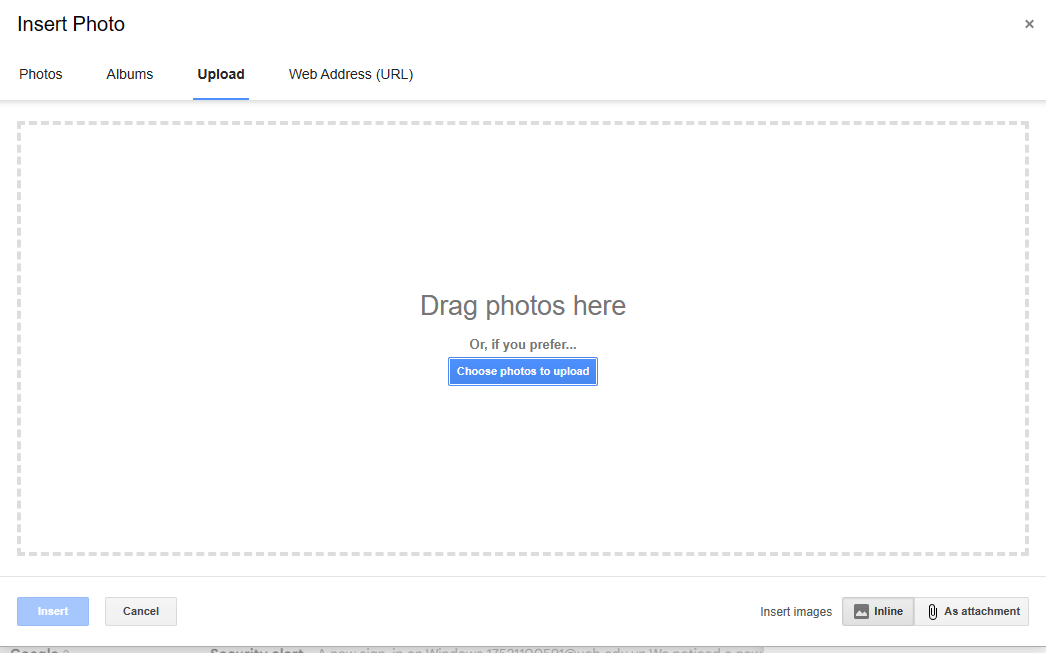This screenshot has width=1046, height=653.
Task: Click the Security alert email behind the dialog
Action: click(x=257, y=650)
